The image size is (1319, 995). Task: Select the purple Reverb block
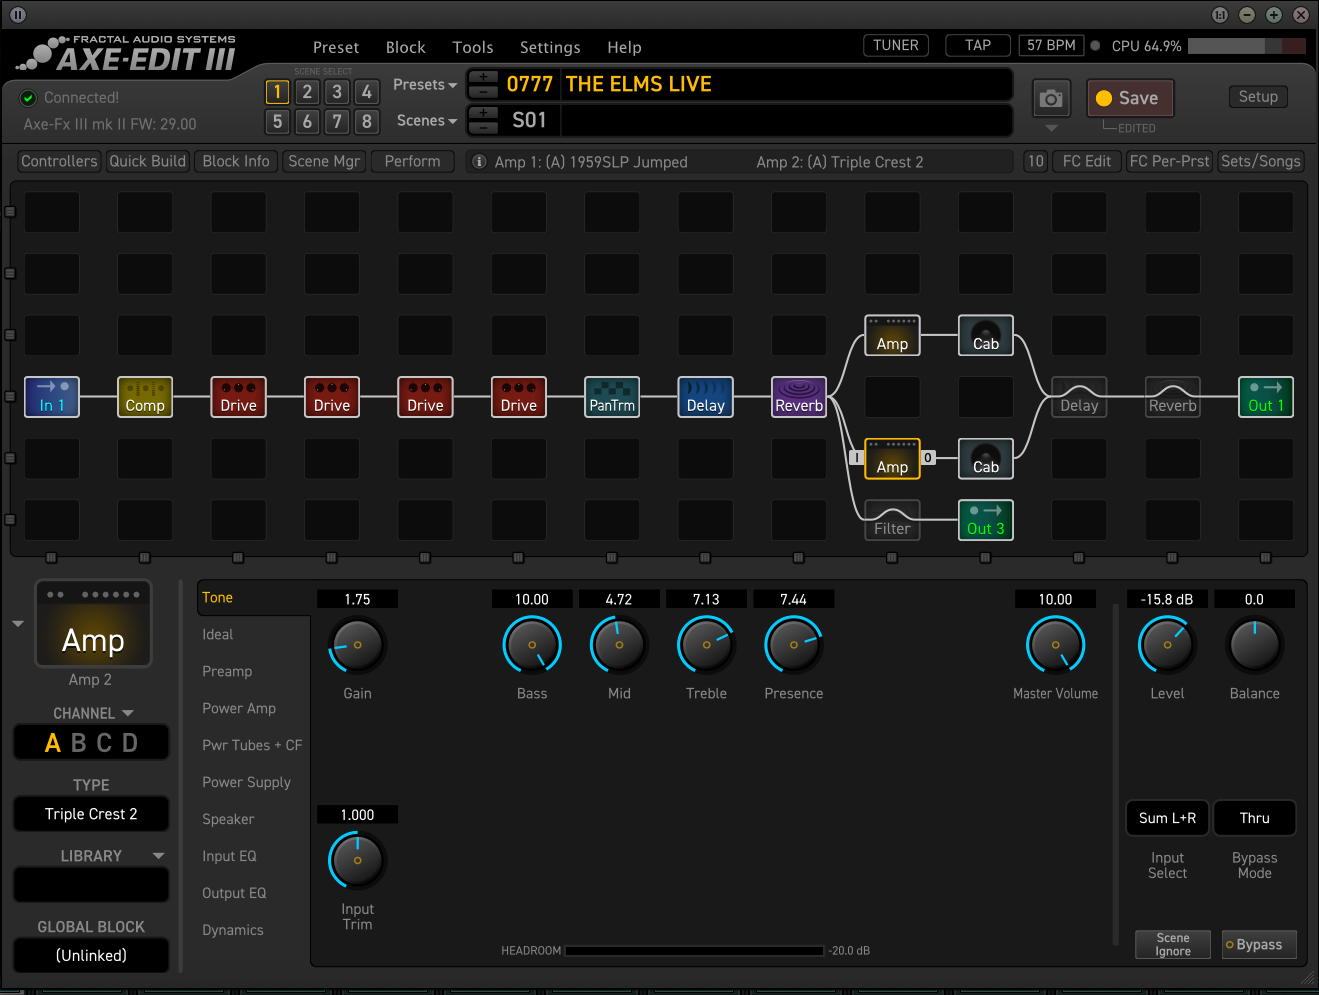pyautogui.click(x=799, y=397)
